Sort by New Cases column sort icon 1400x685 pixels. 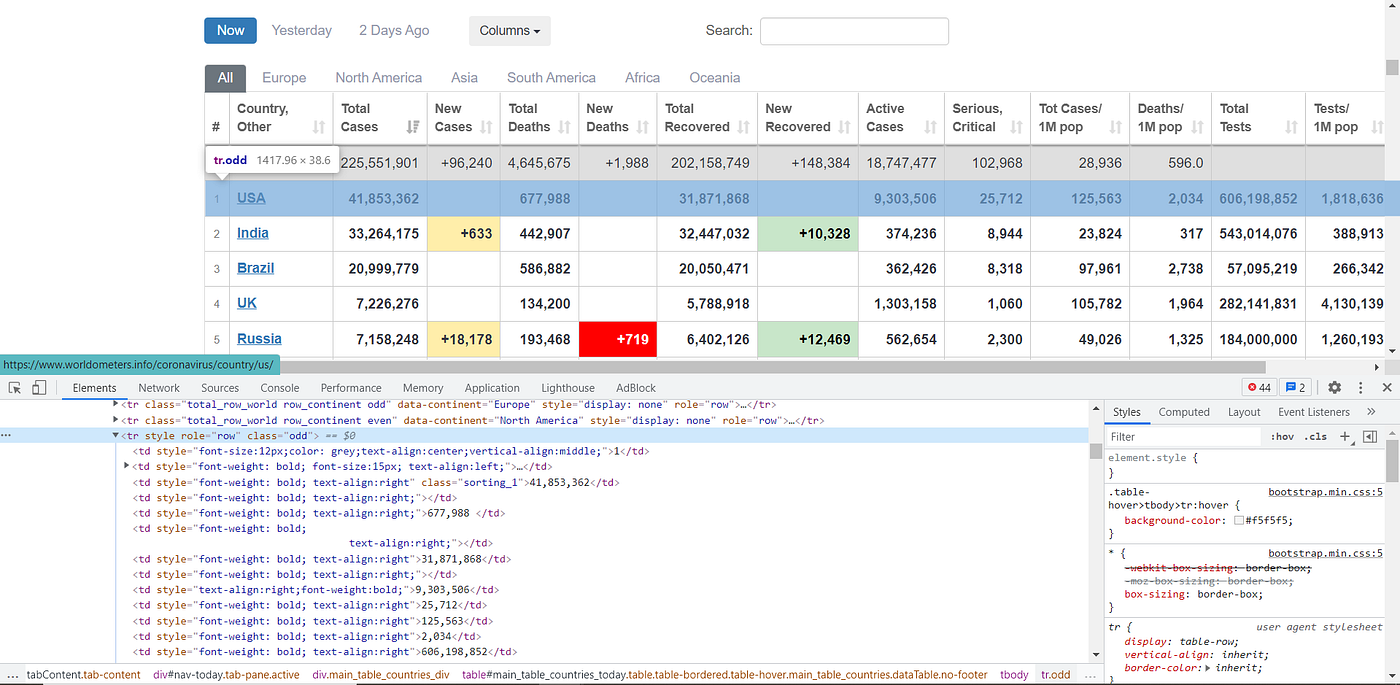pyautogui.click(x=486, y=127)
